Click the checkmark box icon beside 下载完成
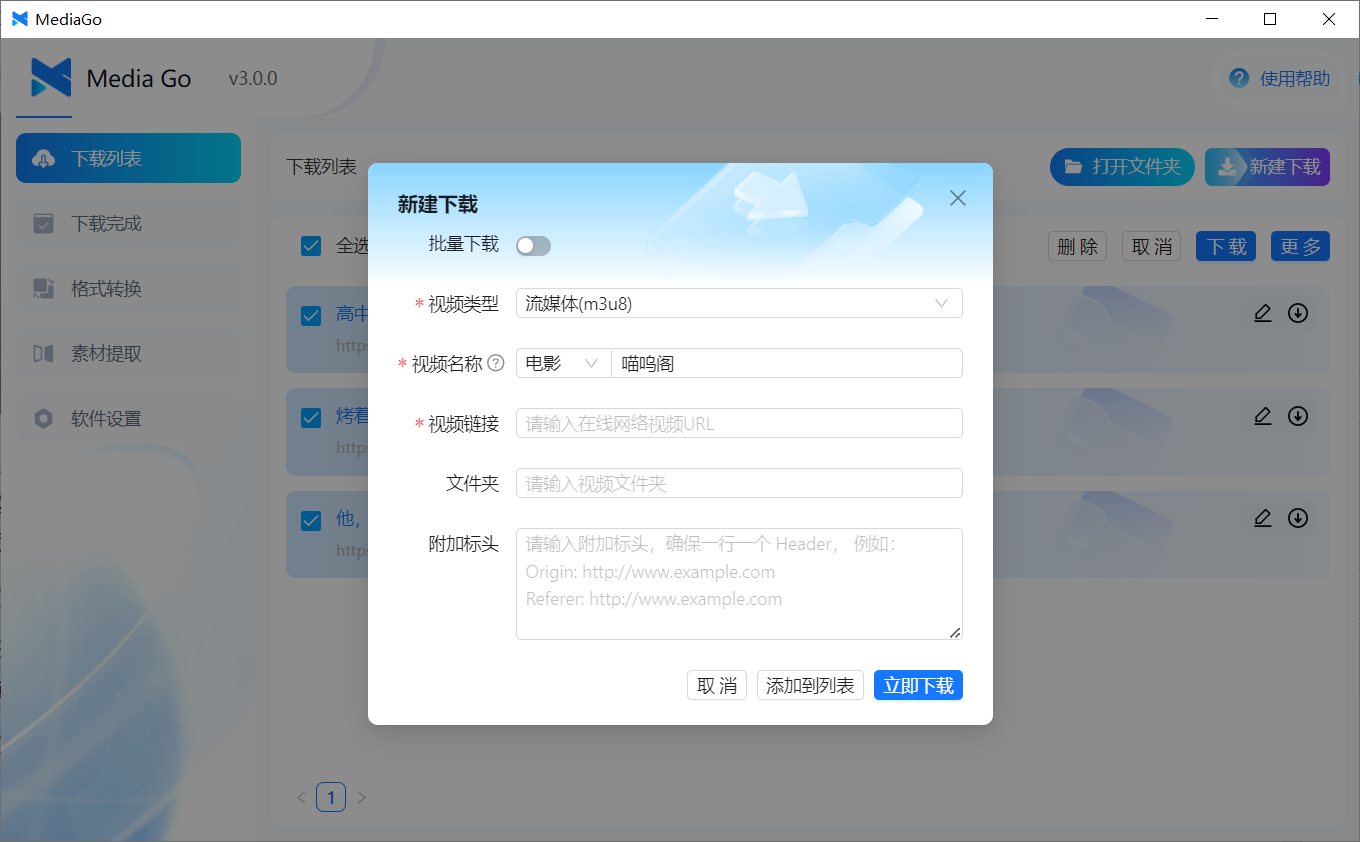This screenshot has height=842, width=1360. [43, 223]
